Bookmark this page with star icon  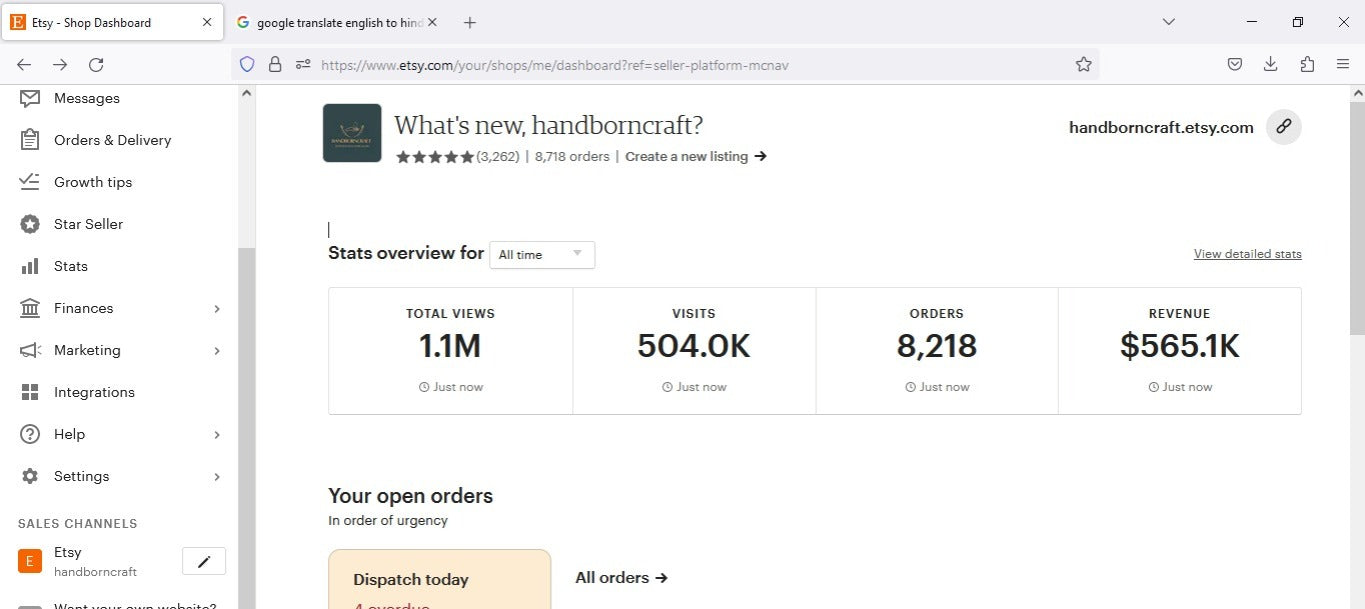tap(1083, 65)
